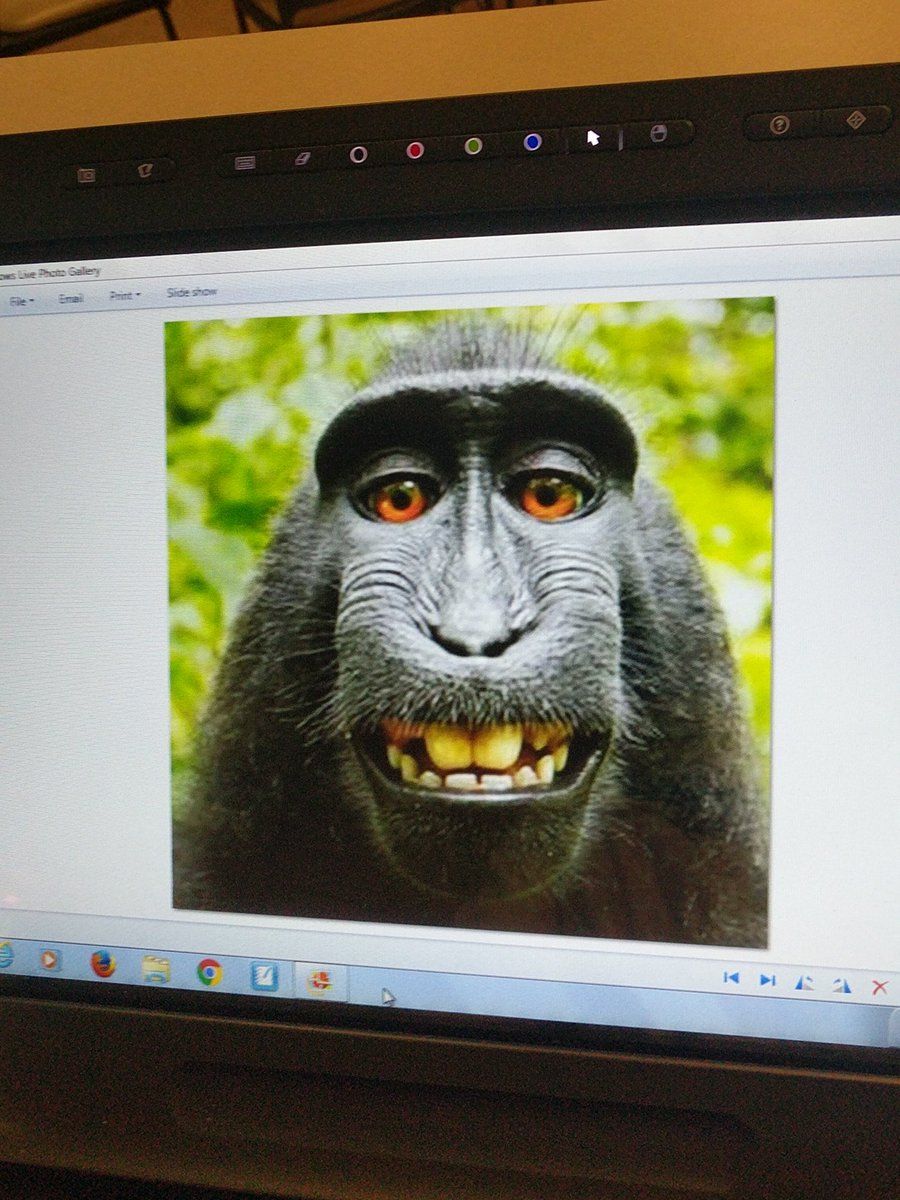Activate the right-click mouse button on the top bar
This screenshot has height=1200, width=900.
coord(658,133)
